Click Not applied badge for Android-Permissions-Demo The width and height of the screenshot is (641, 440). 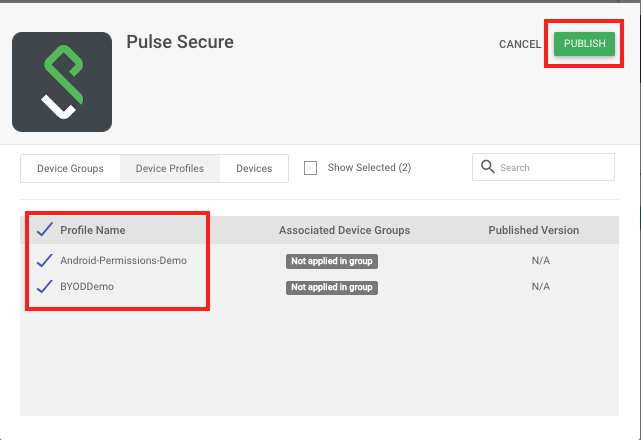click(x=332, y=261)
